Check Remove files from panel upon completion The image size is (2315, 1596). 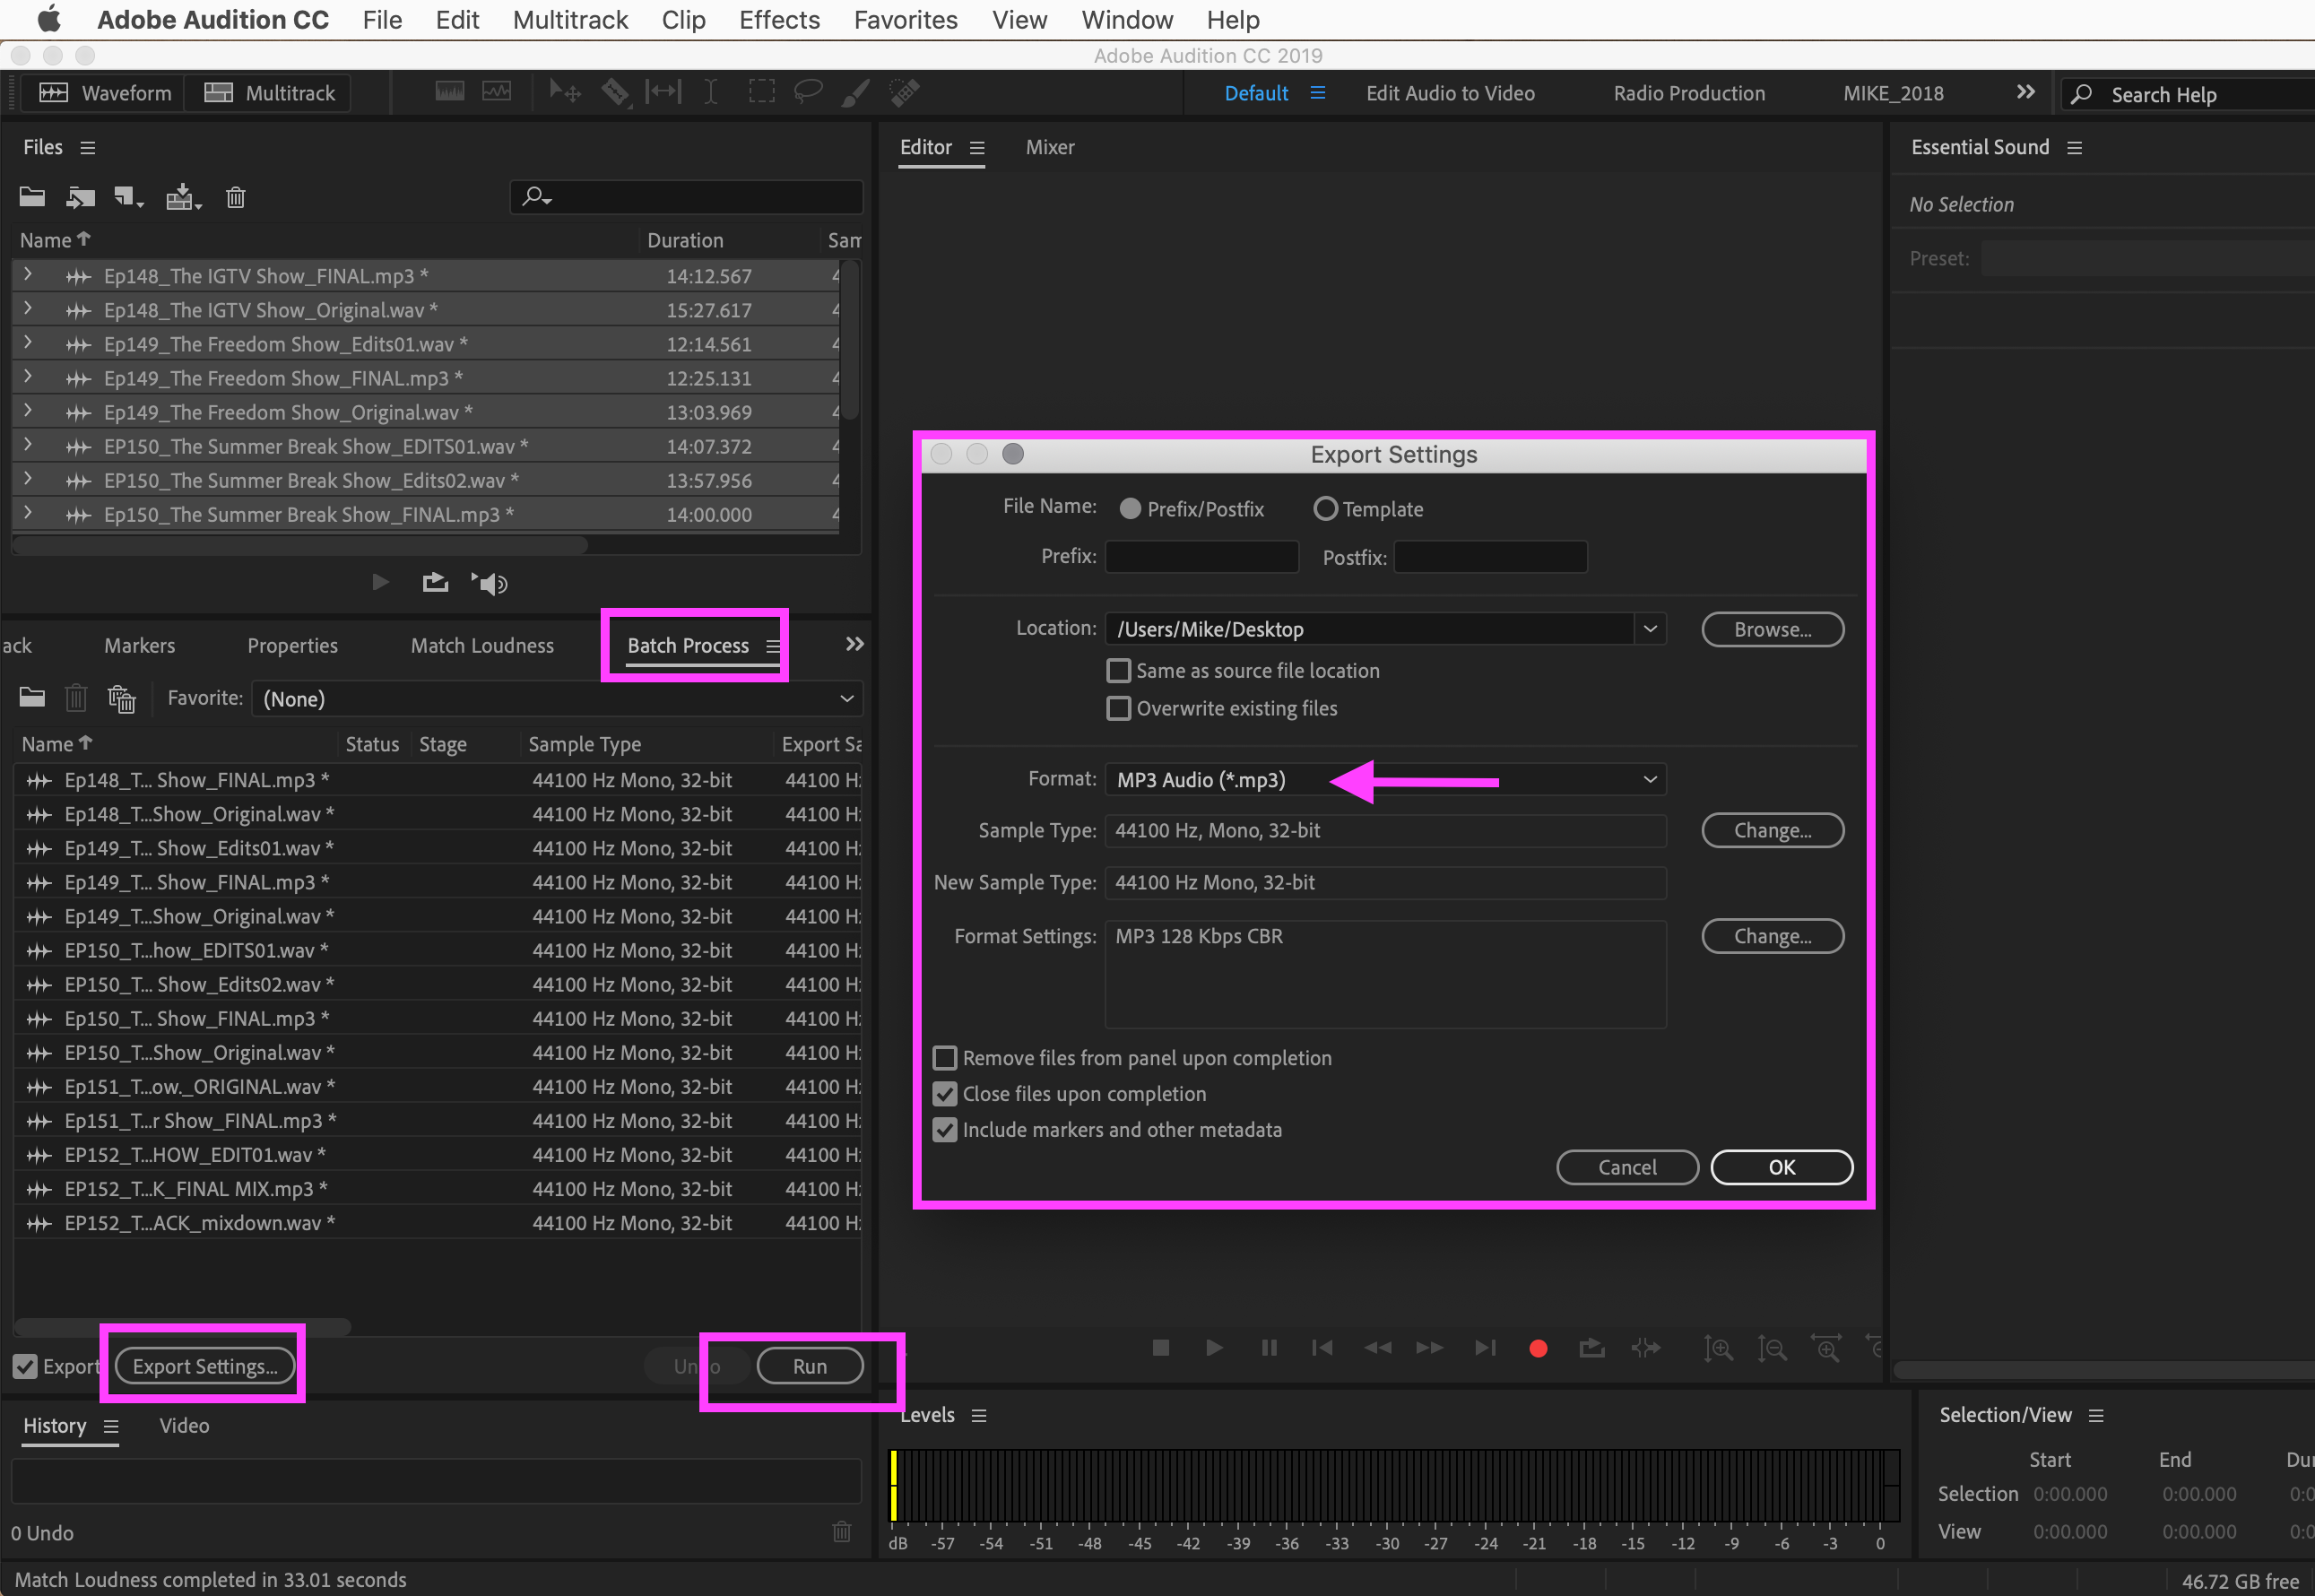945,1058
